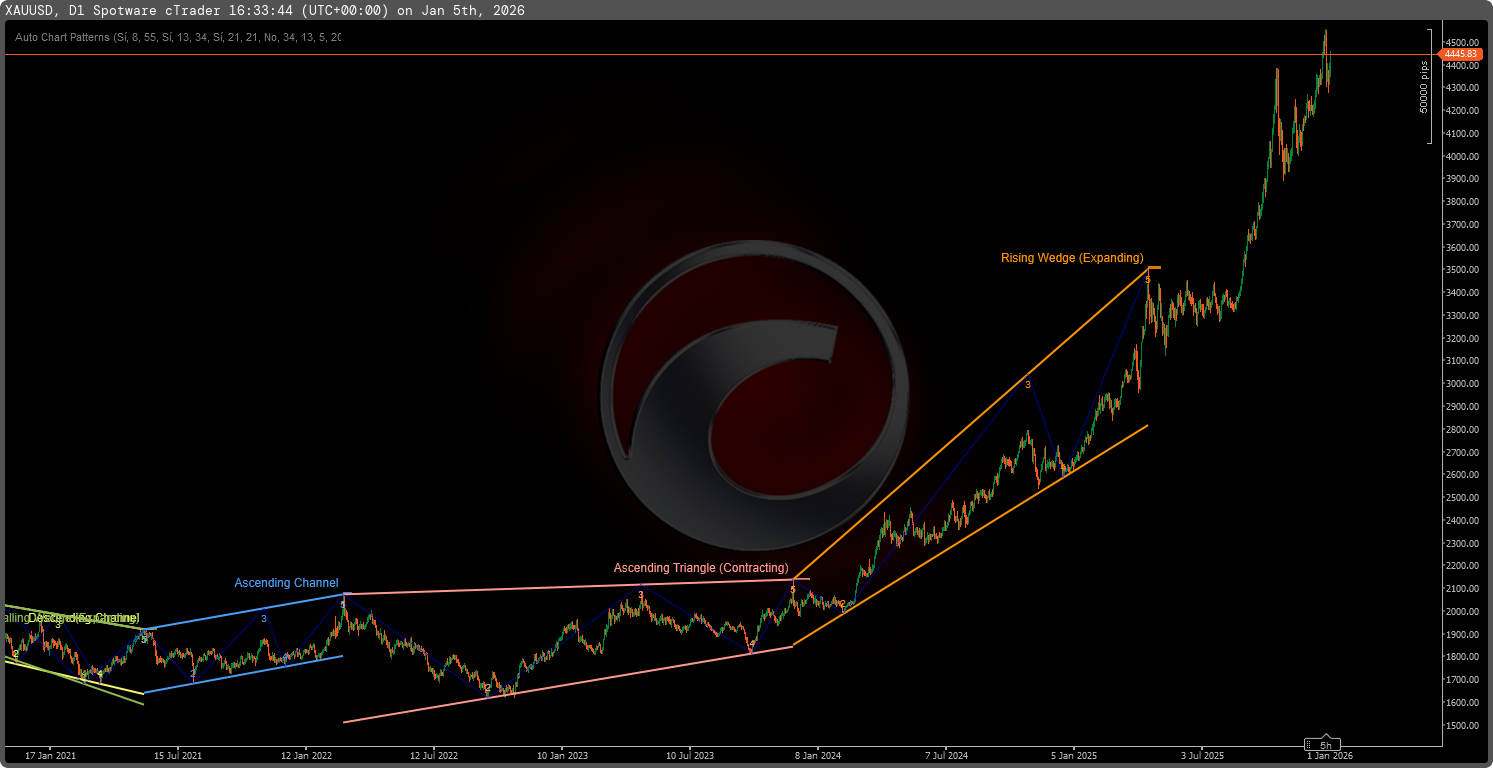Screen dimensions: 1493x768
Task: Click the cTrader logo watermark
Action: [755, 395]
